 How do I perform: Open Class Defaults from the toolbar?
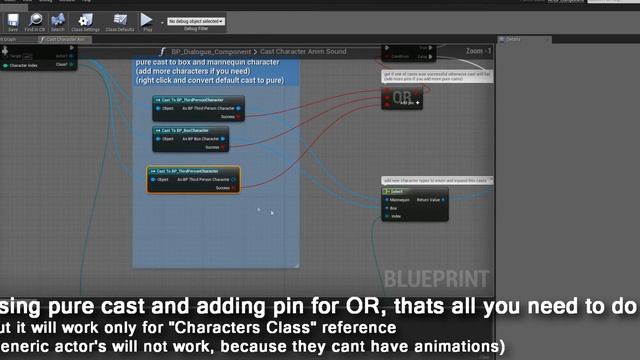coord(120,22)
